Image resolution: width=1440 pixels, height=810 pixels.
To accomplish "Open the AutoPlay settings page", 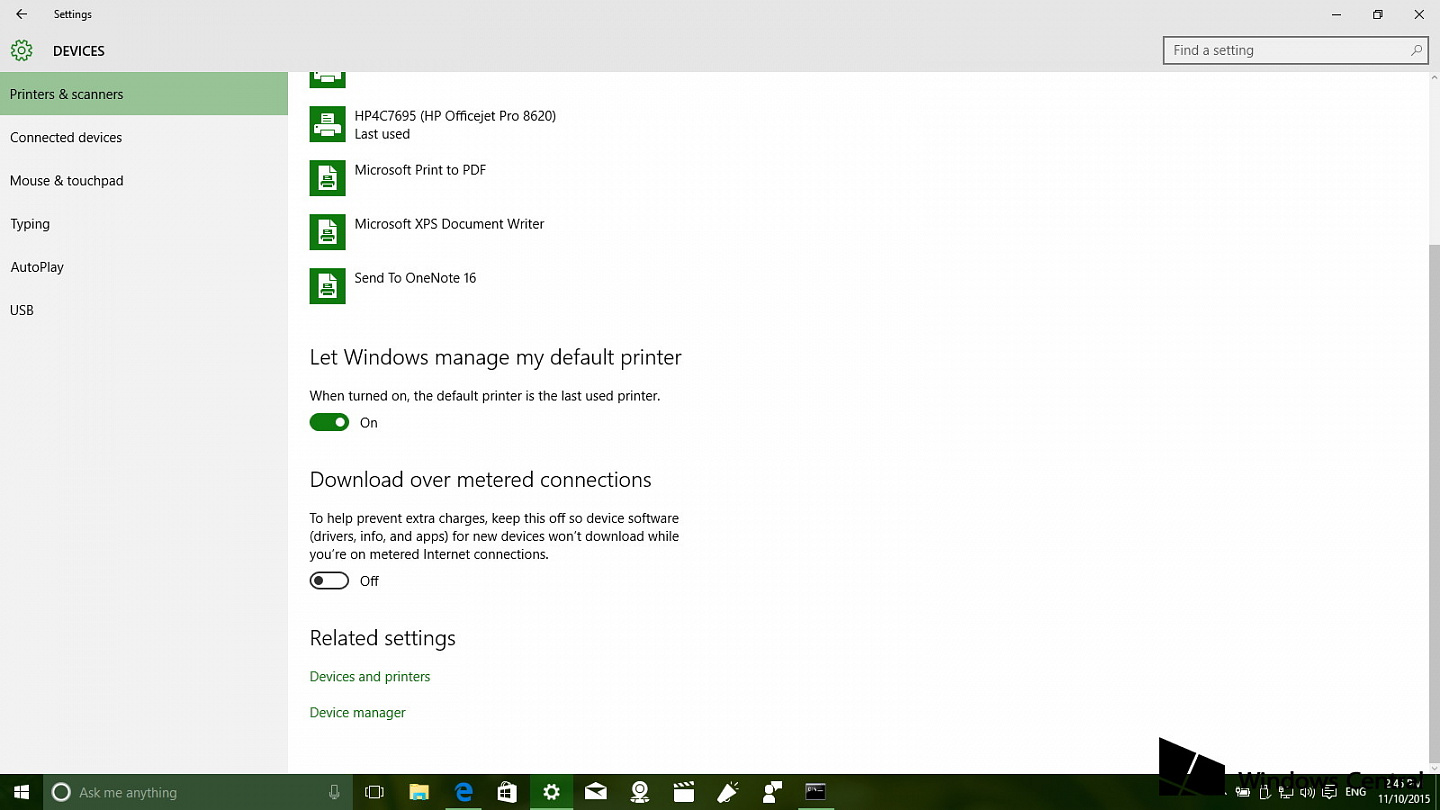I will click(144, 267).
